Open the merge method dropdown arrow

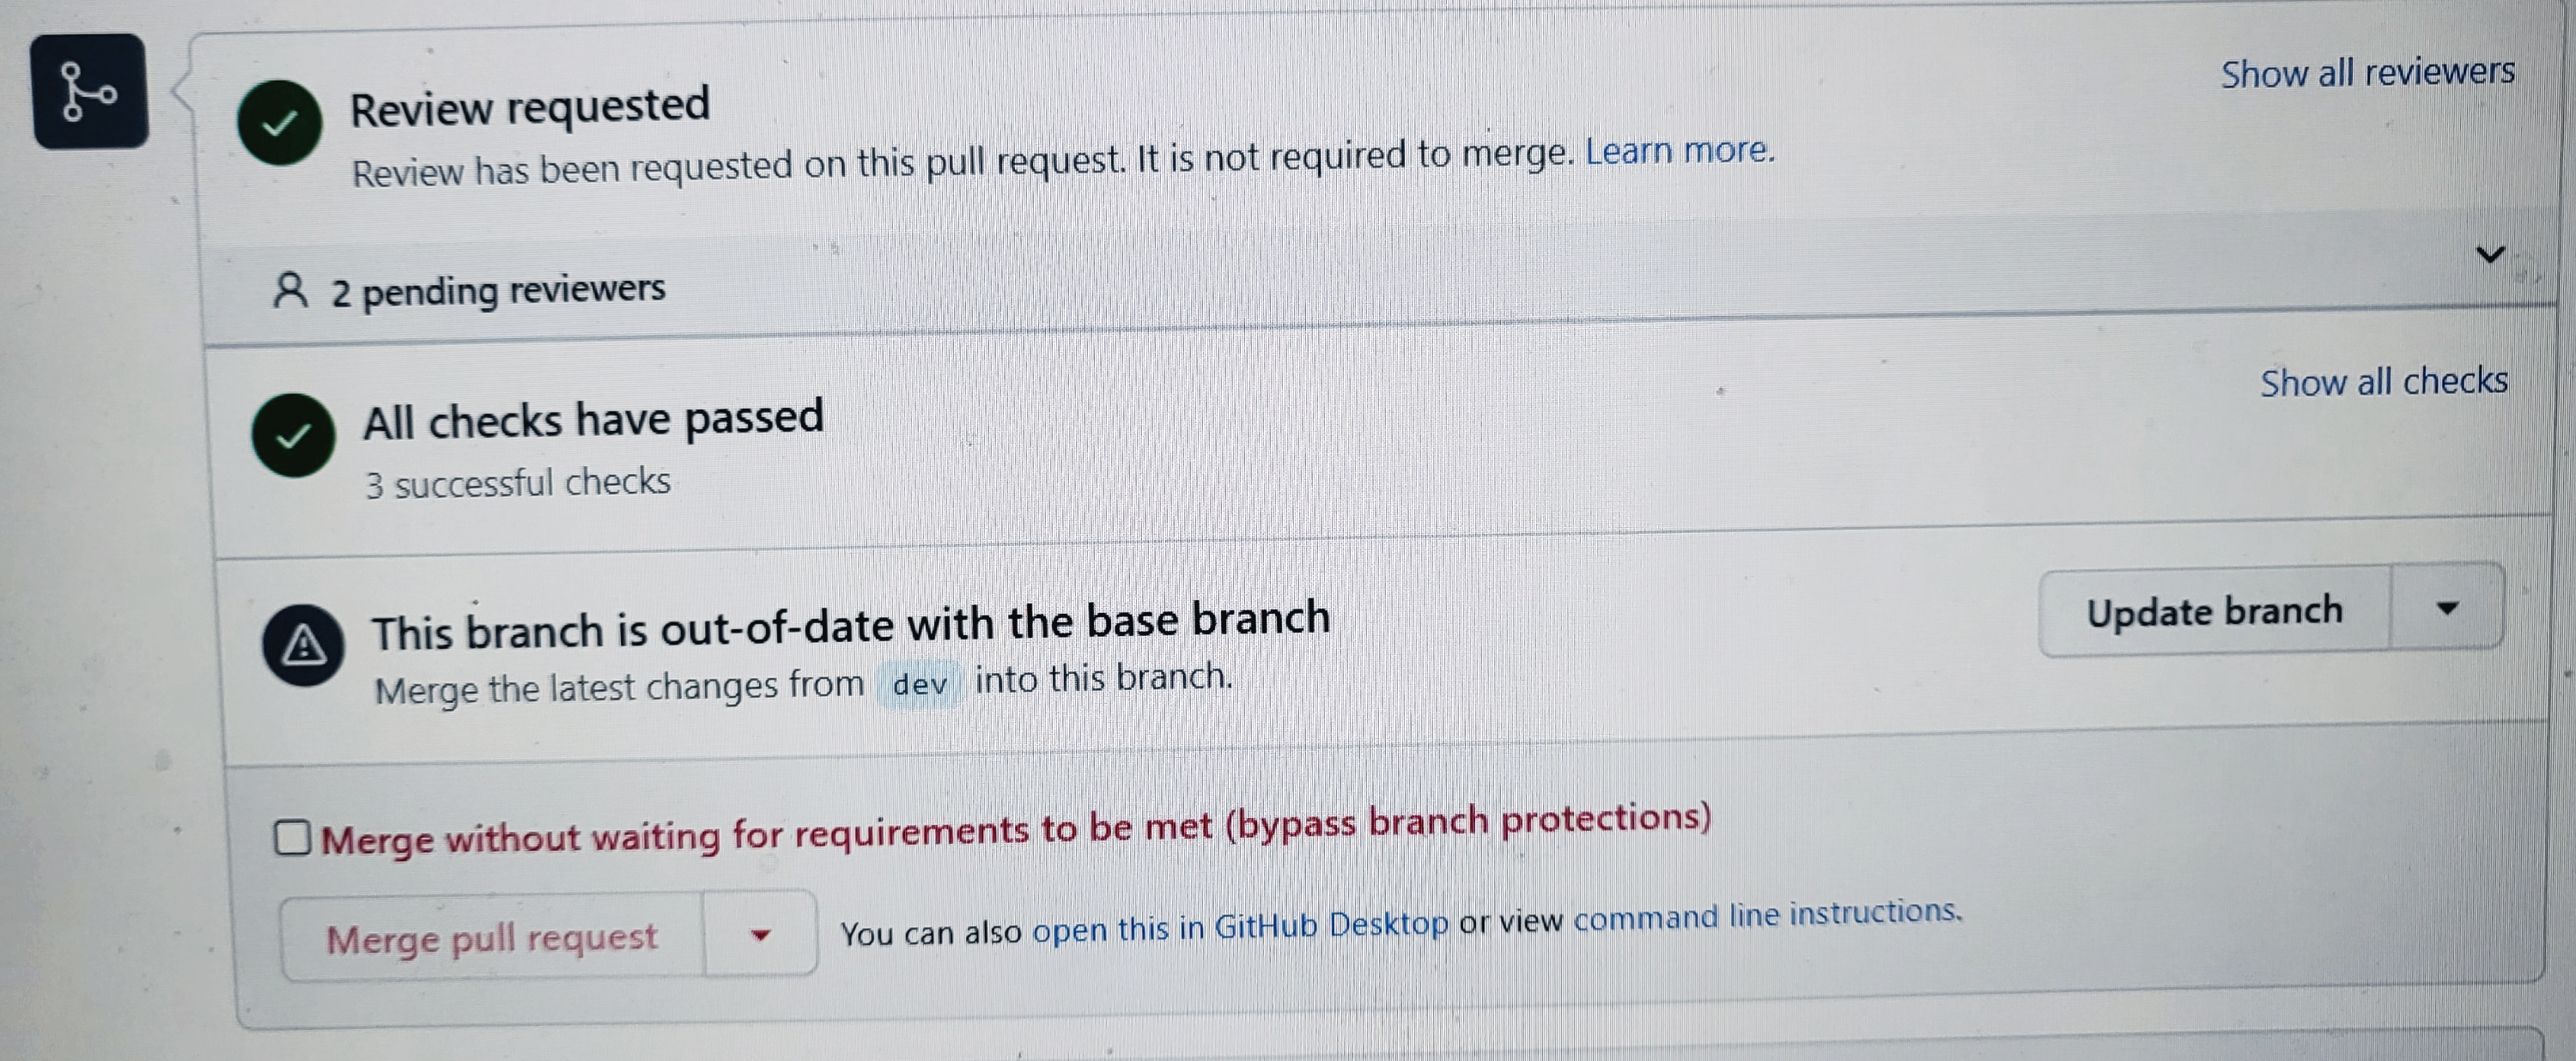(x=760, y=935)
